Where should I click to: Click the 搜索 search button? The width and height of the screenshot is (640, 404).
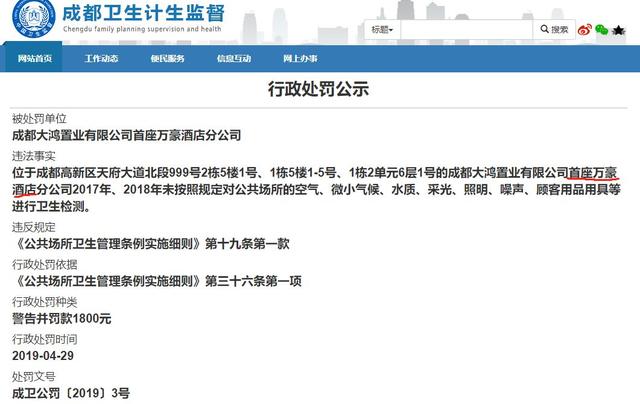coord(554,30)
